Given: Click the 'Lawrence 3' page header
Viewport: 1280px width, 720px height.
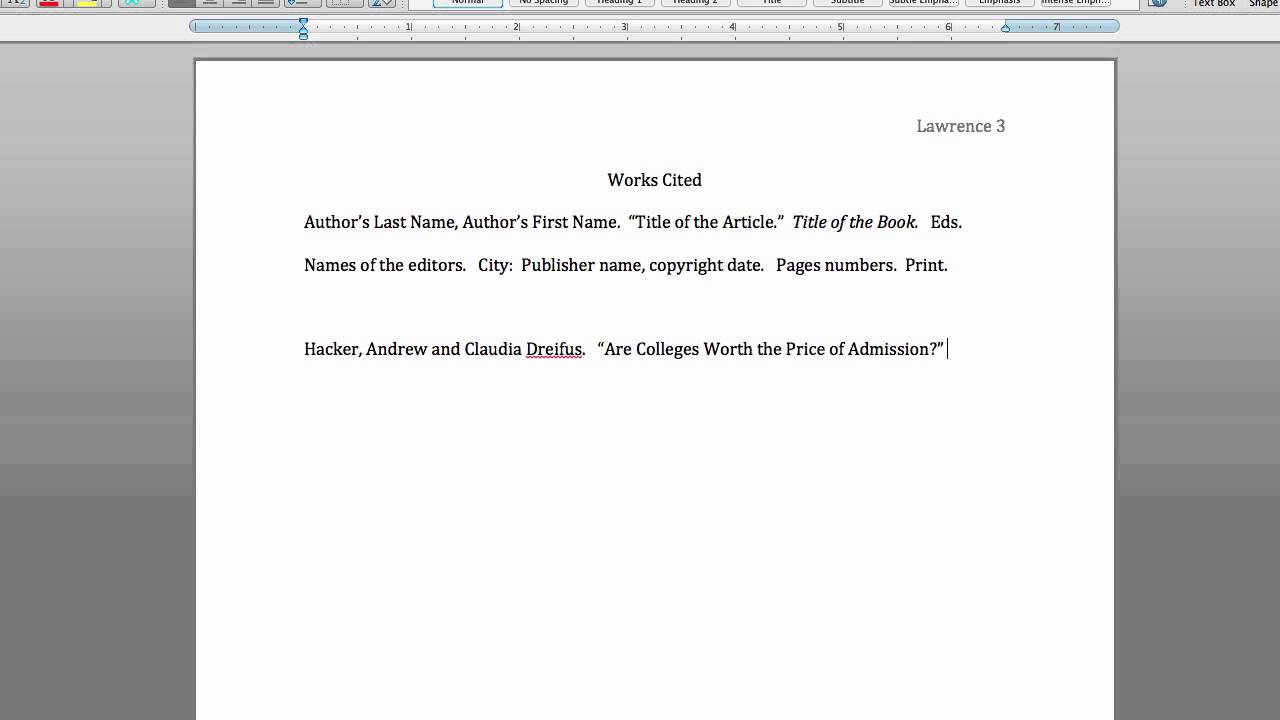Looking at the screenshot, I should coord(961,126).
